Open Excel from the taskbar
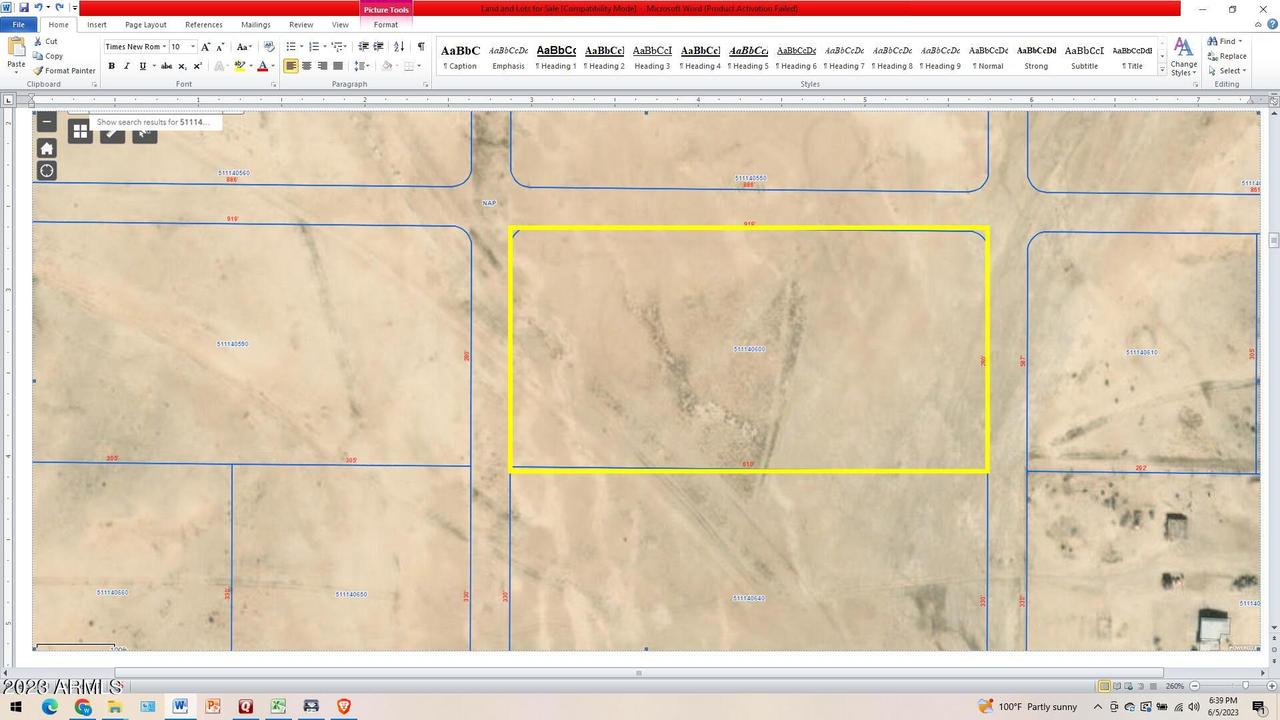 click(278, 706)
